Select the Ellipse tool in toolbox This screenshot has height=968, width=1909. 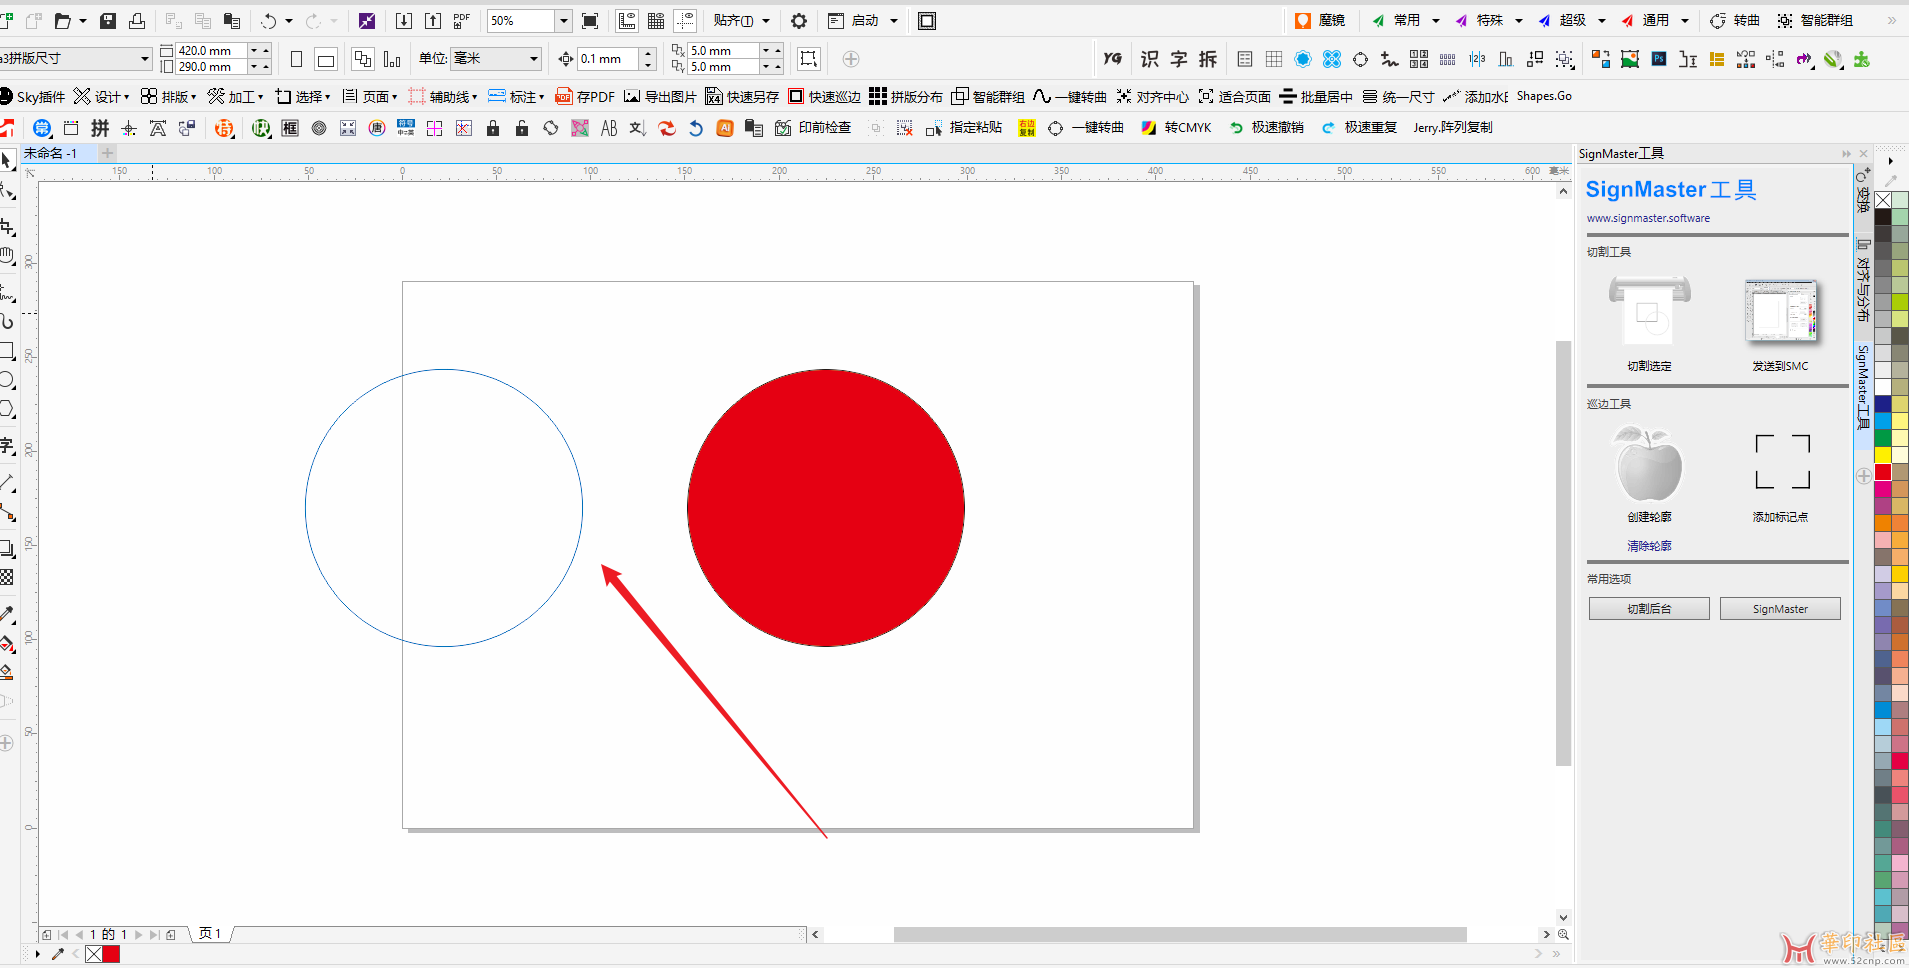coord(7,380)
